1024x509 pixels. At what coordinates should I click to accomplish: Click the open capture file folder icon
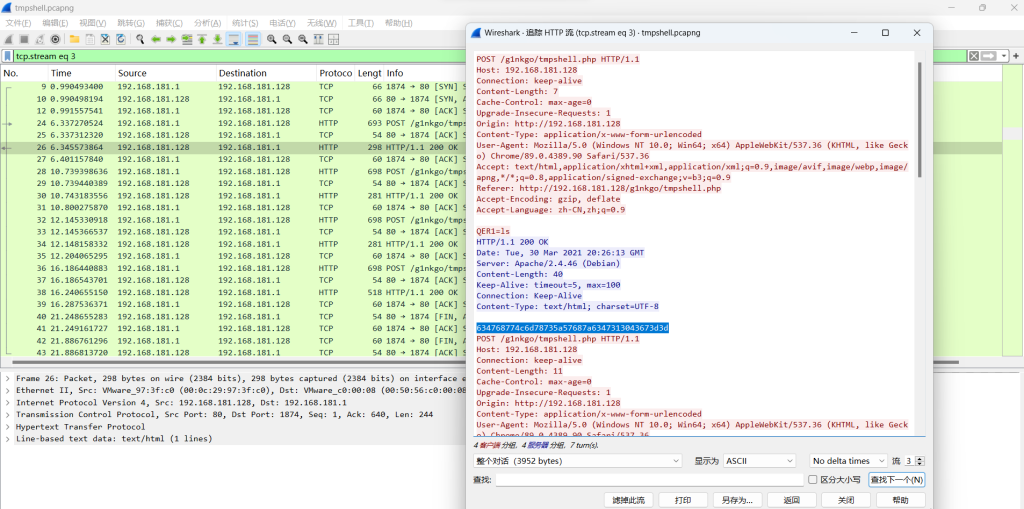73,39
